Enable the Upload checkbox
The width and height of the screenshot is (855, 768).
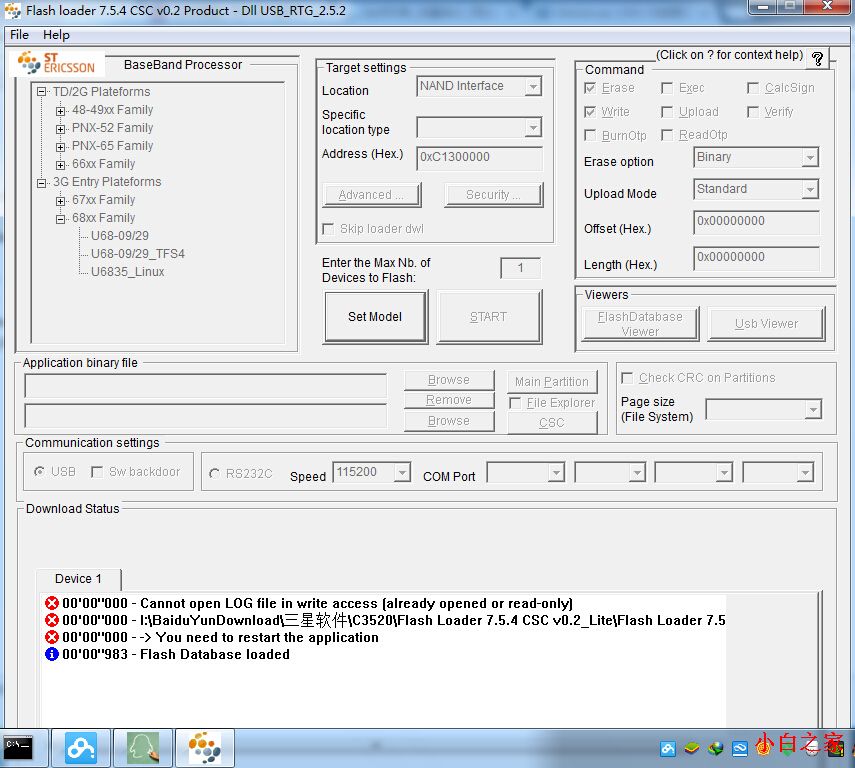[x=666, y=112]
